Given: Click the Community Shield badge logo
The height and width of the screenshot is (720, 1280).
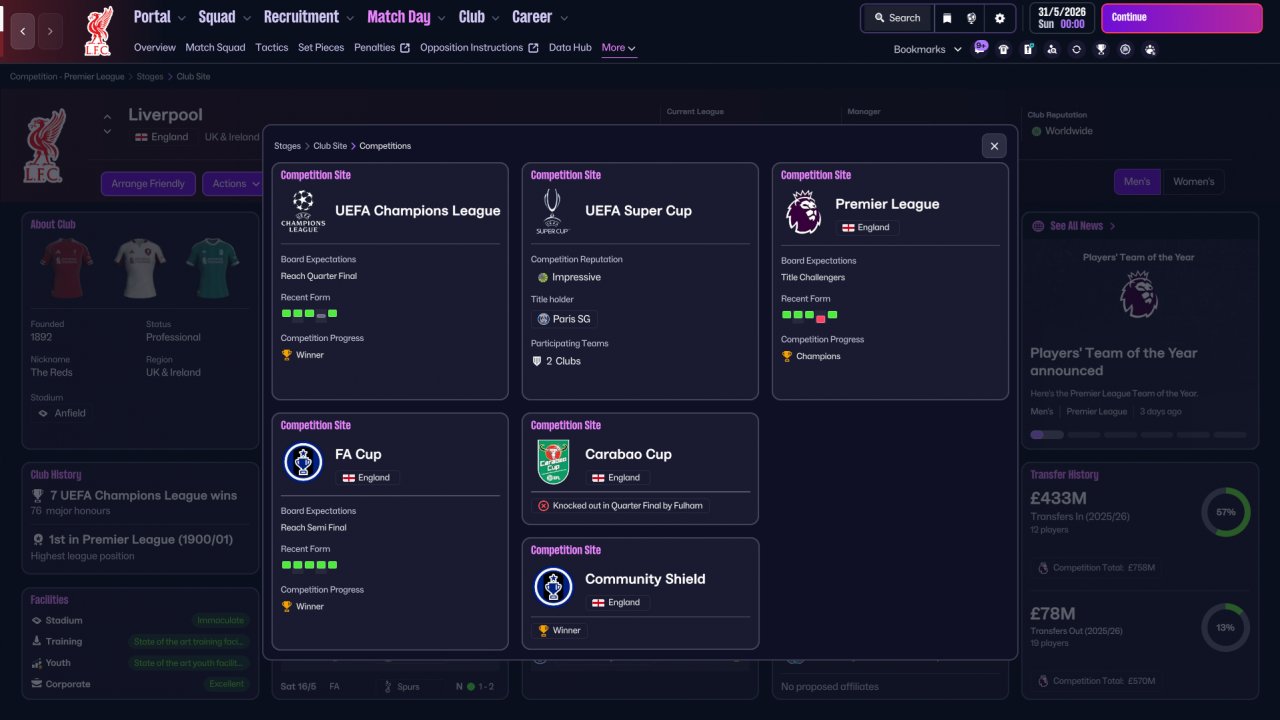Looking at the screenshot, I should click(553, 587).
